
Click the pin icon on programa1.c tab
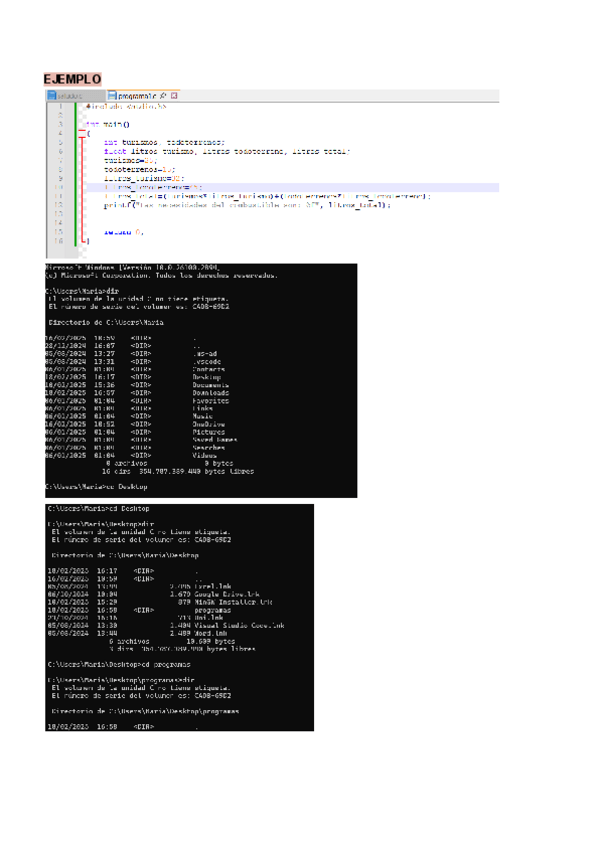point(163,96)
